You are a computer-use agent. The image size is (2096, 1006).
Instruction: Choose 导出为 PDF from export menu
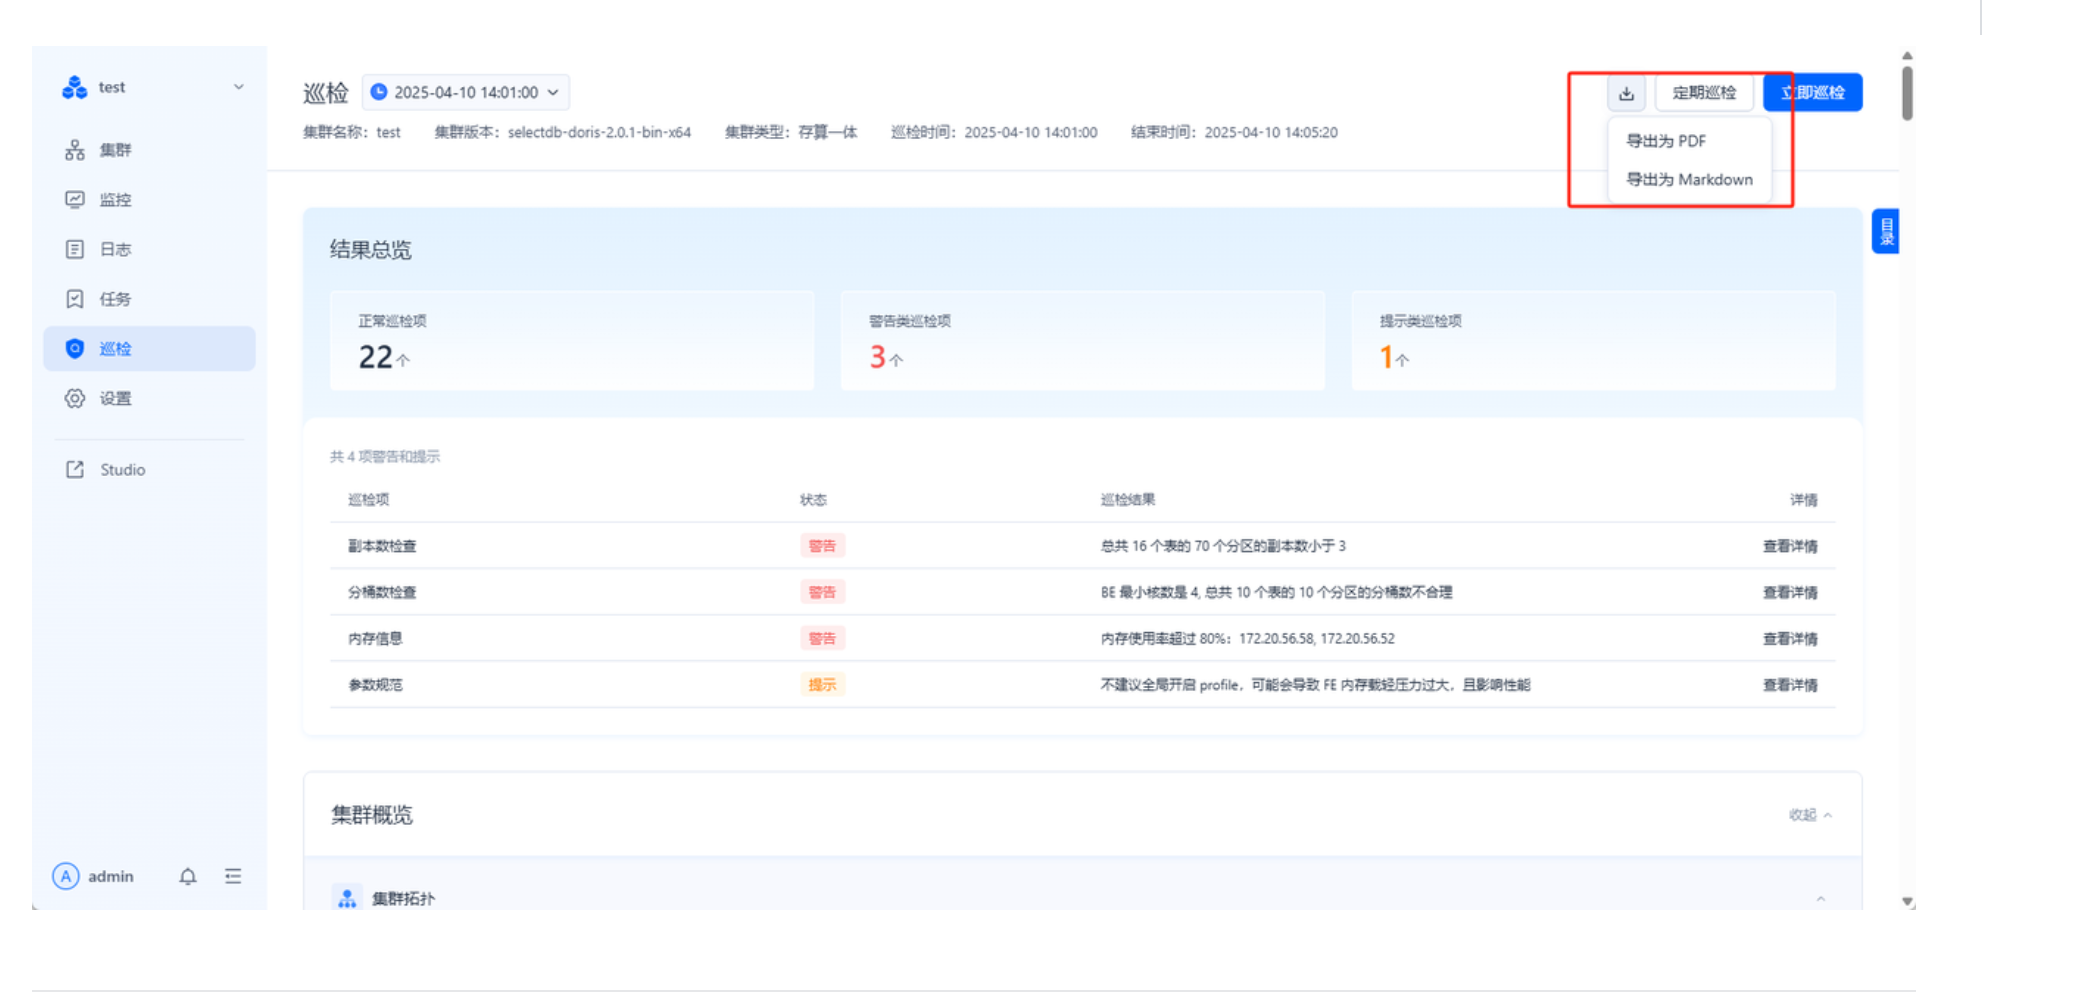click(x=1666, y=141)
